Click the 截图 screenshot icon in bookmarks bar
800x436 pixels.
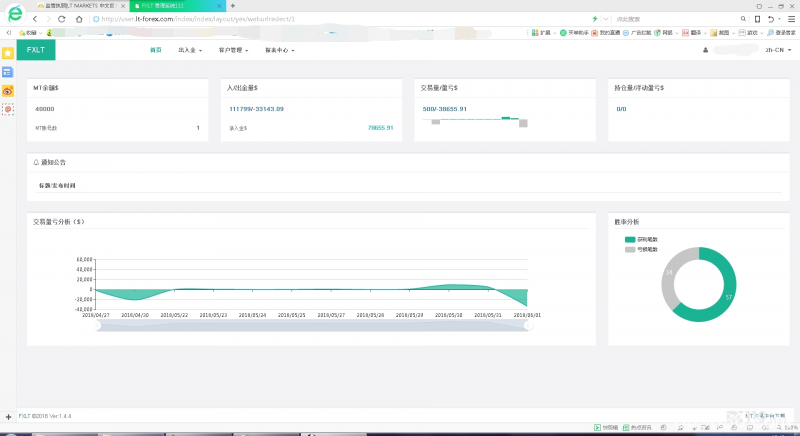tap(713, 33)
